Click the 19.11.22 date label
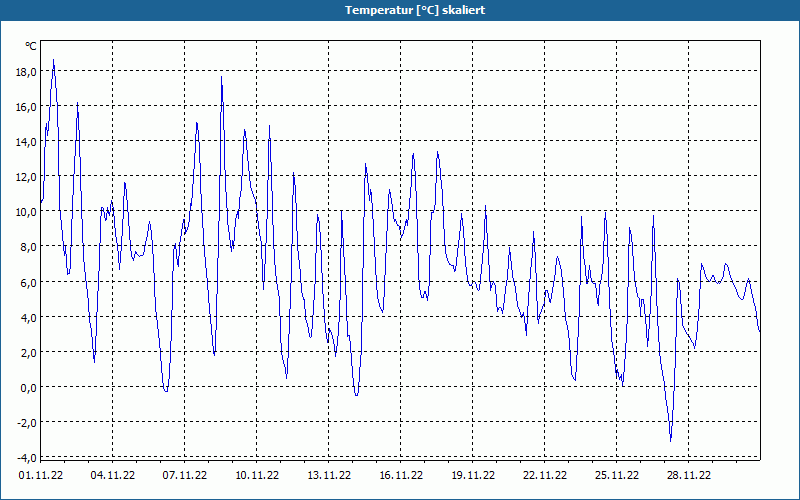The width and height of the screenshot is (800, 500). 472,475
